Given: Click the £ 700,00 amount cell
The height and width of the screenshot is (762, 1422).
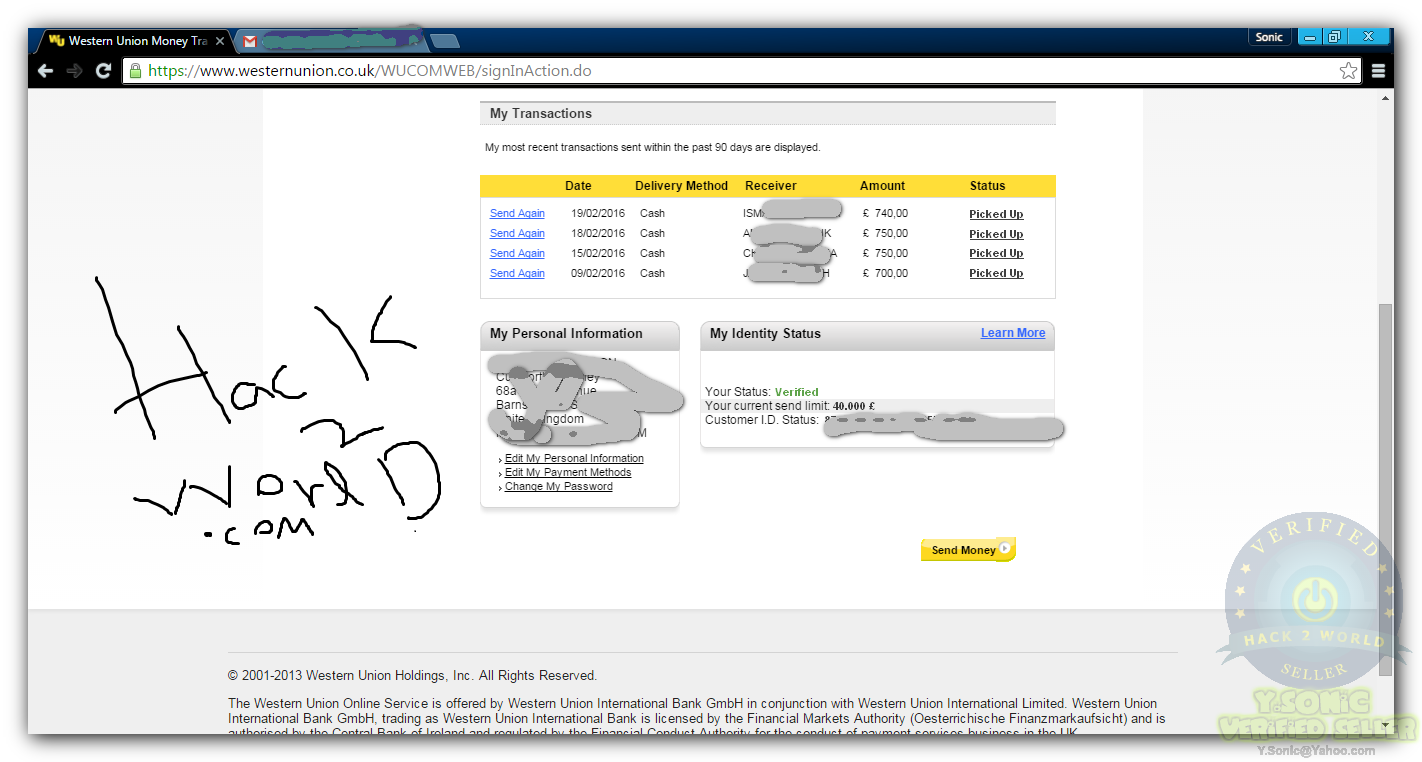Looking at the screenshot, I should (885, 273).
